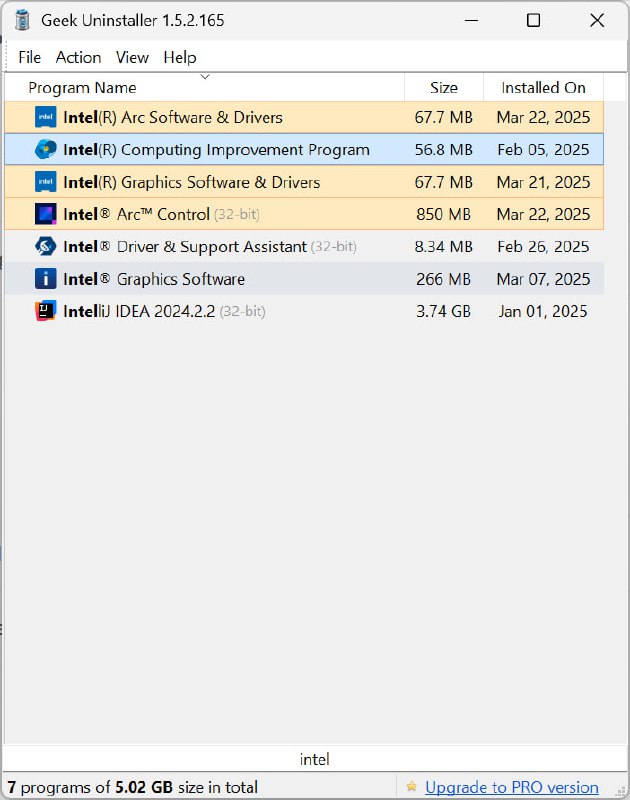Image resolution: width=630 pixels, height=800 pixels.
Task: Click the Intel Computing Improvement Program icon
Action: tap(45, 149)
